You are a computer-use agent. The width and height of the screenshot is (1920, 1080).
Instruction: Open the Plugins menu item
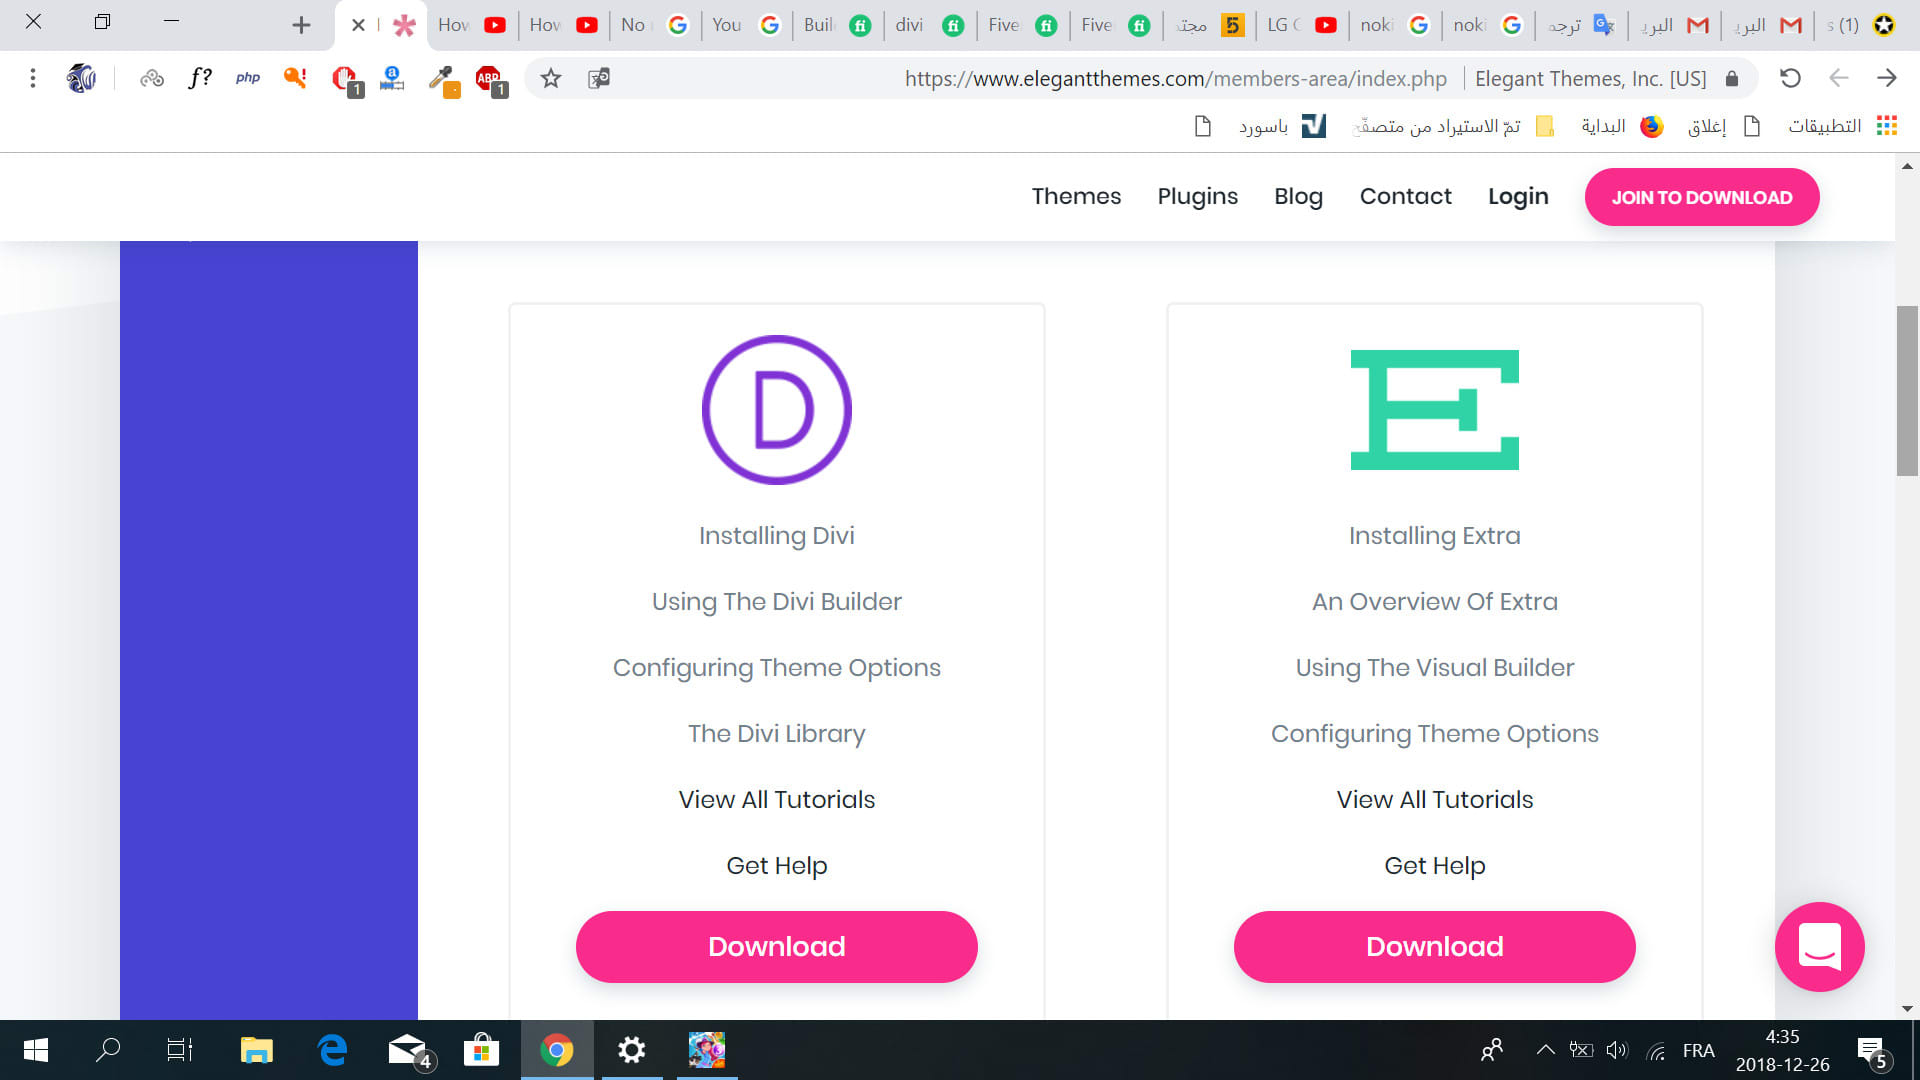1197,196
